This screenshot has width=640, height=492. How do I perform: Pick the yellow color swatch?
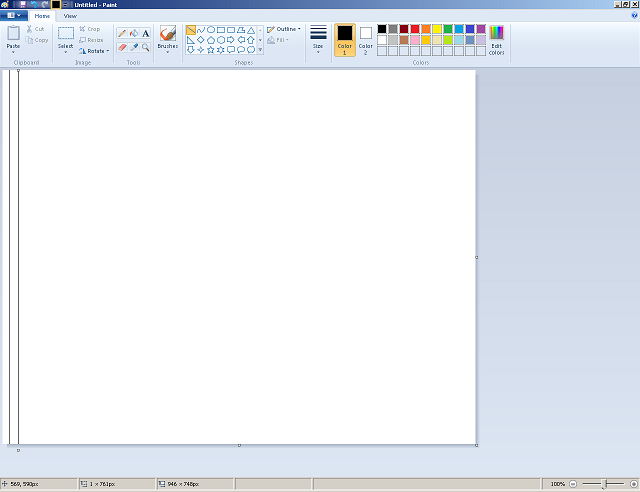437,29
